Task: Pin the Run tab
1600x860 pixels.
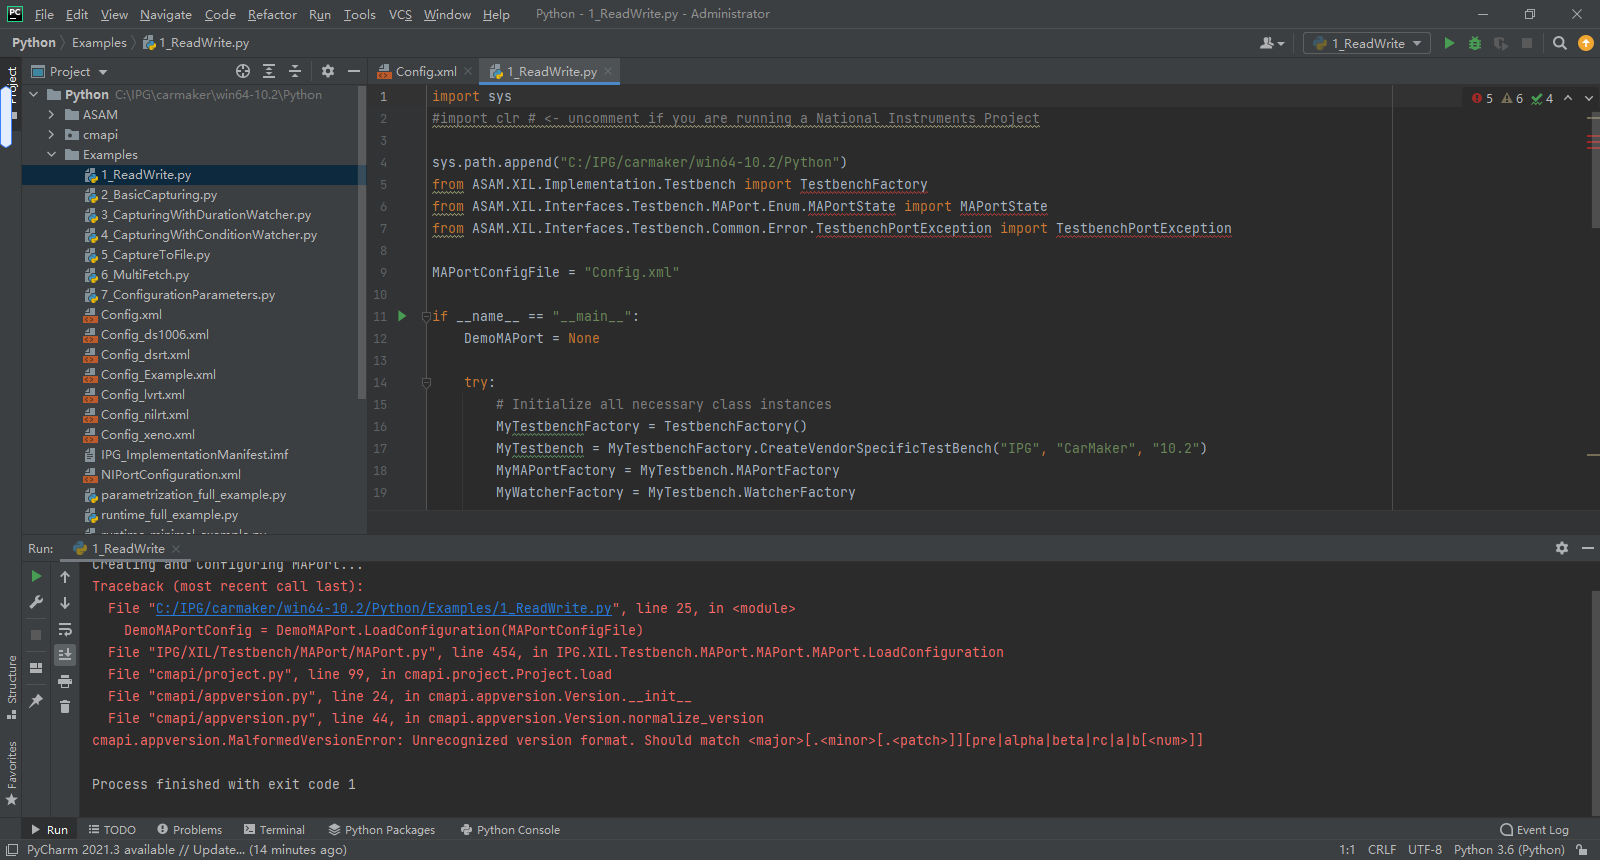Action: tap(36, 701)
